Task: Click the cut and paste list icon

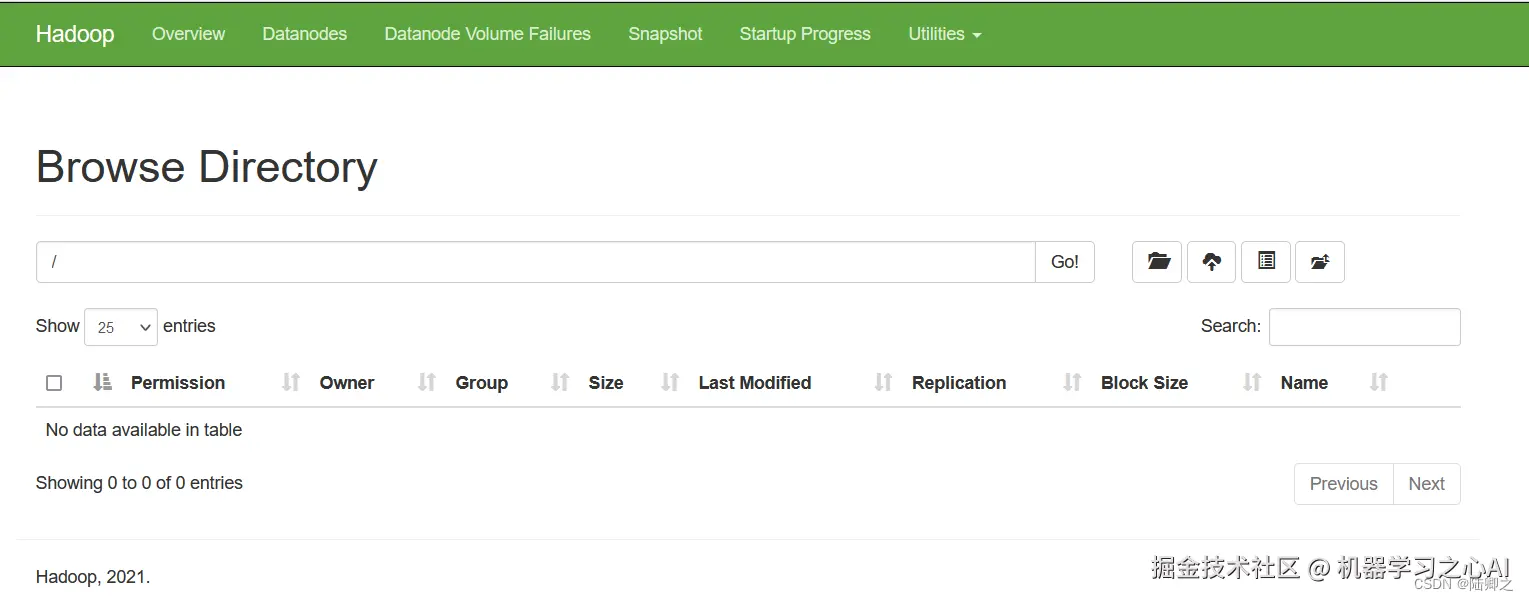Action: coord(1266,262)
